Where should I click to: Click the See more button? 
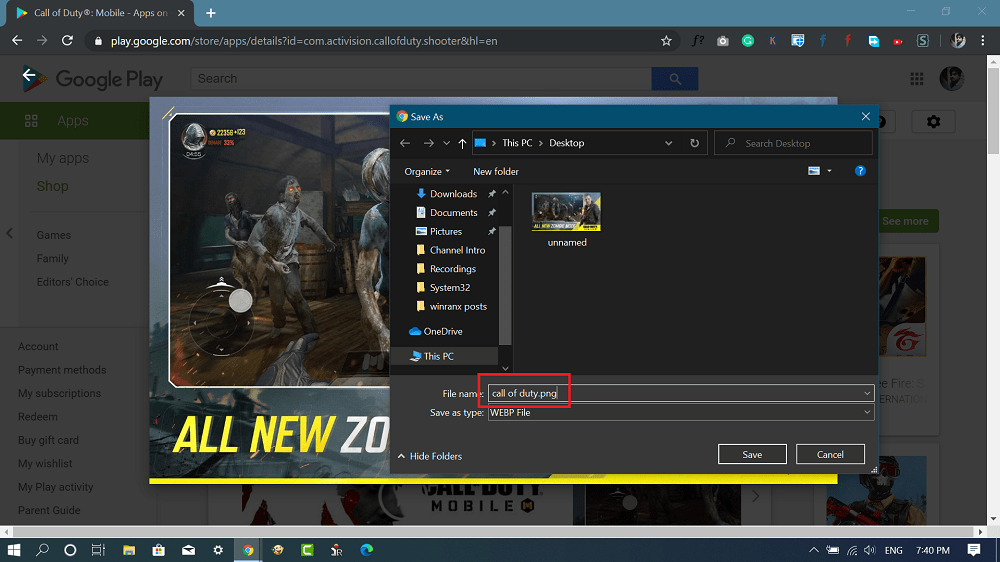(905, 221)
